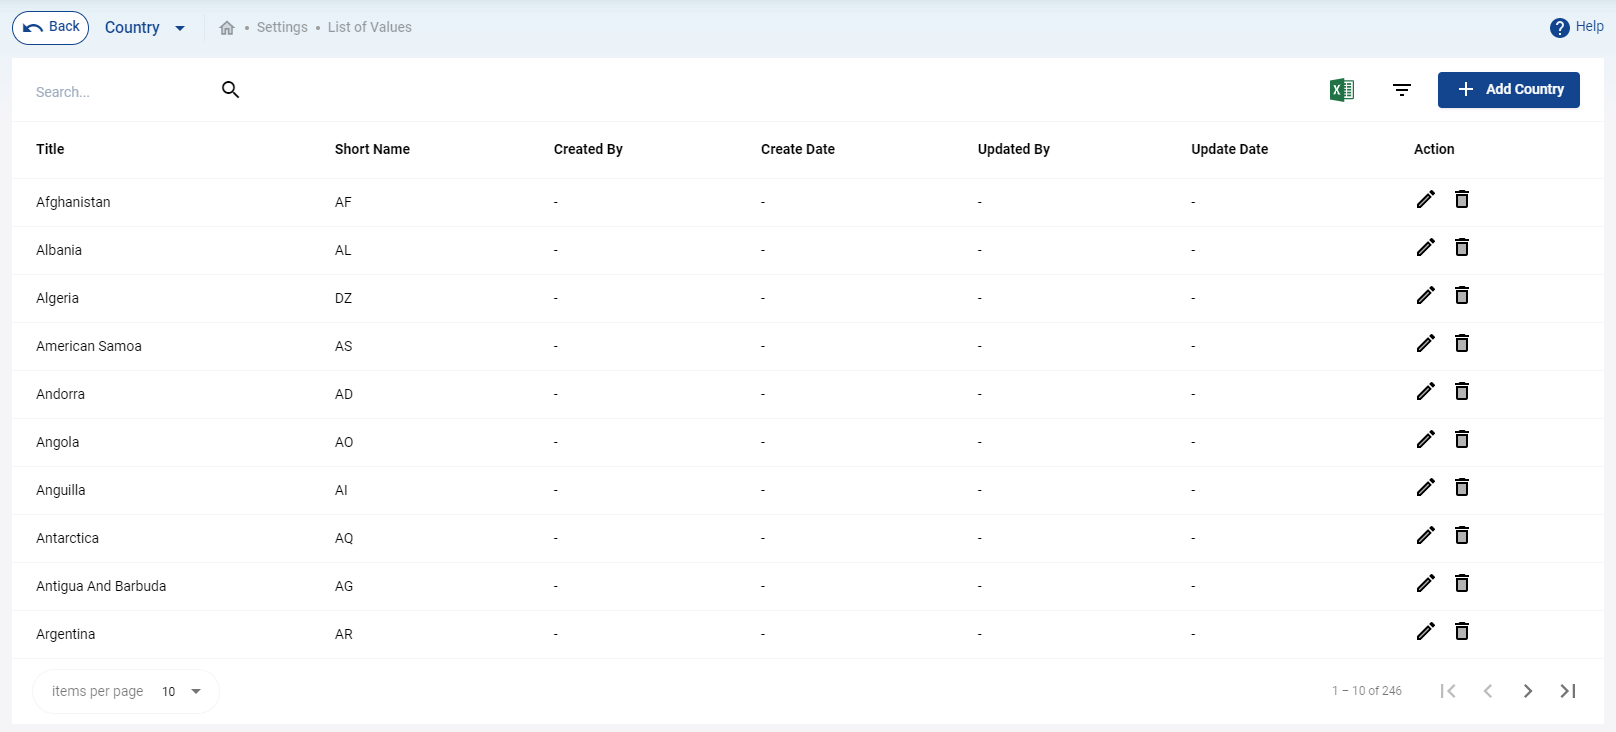Edit Antigua And Barbuda entry
The image size is (1616, 732).
[x=1426, y=583]
